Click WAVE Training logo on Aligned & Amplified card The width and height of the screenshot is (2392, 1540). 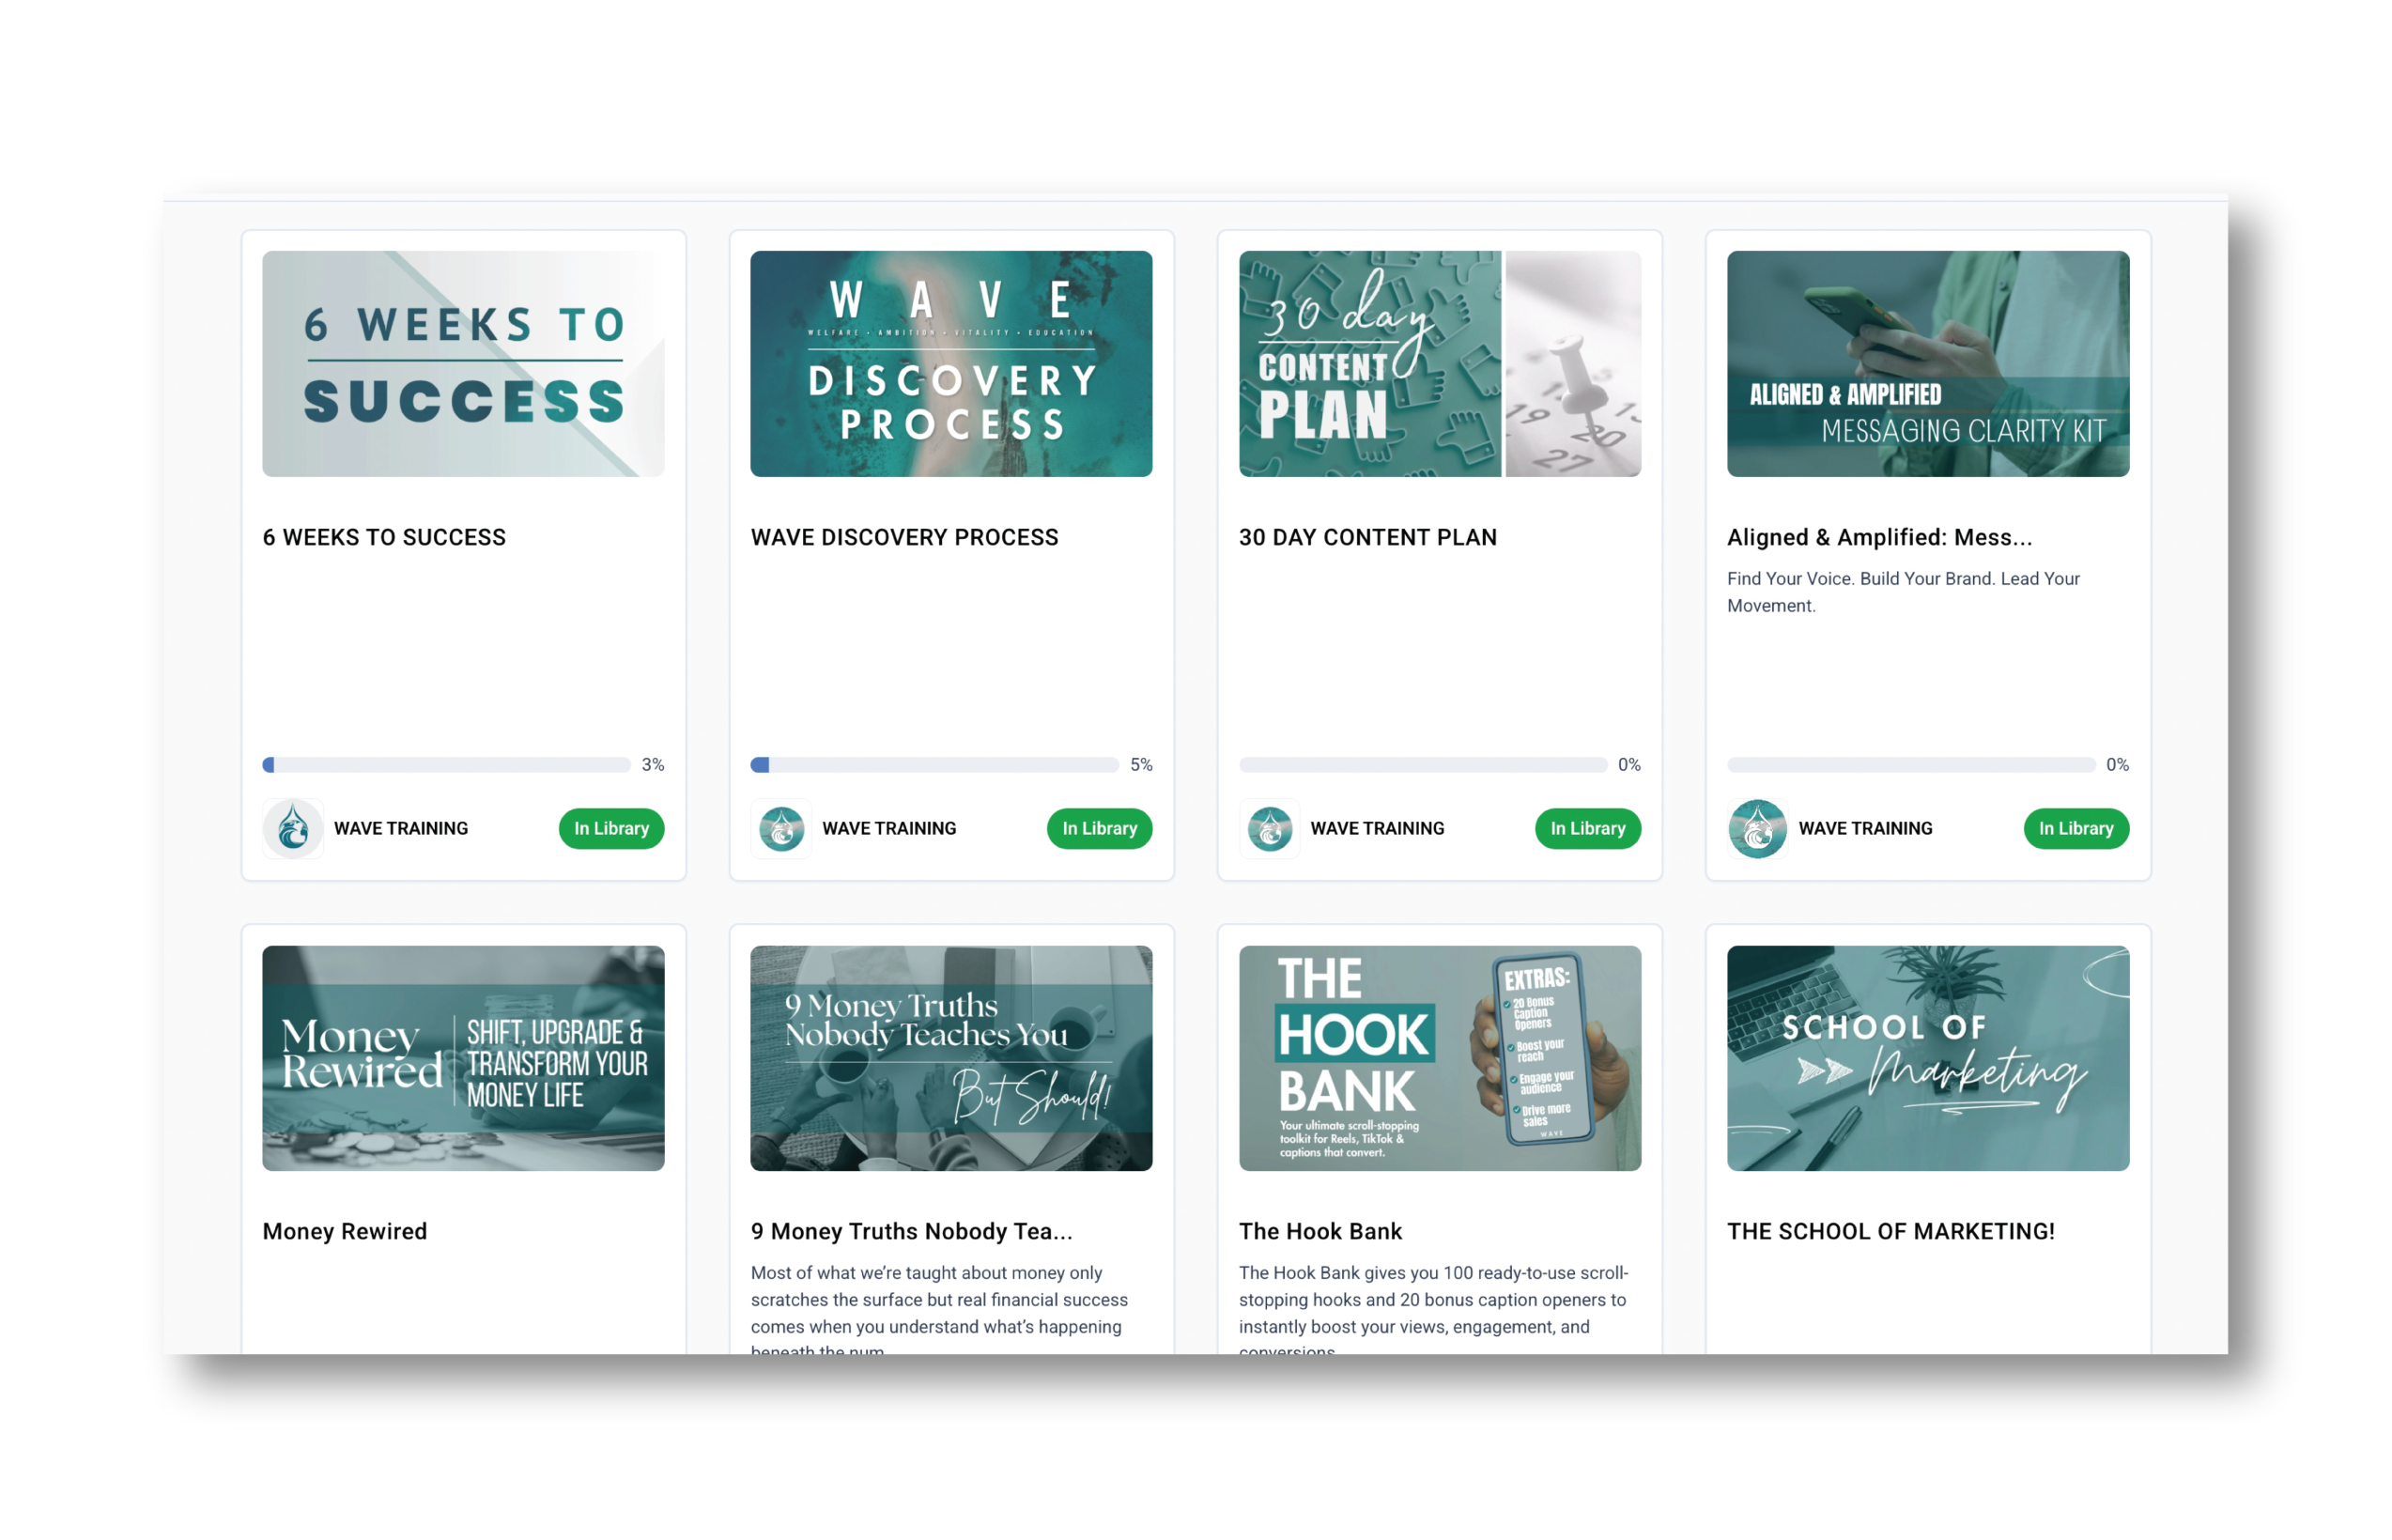1757,828
